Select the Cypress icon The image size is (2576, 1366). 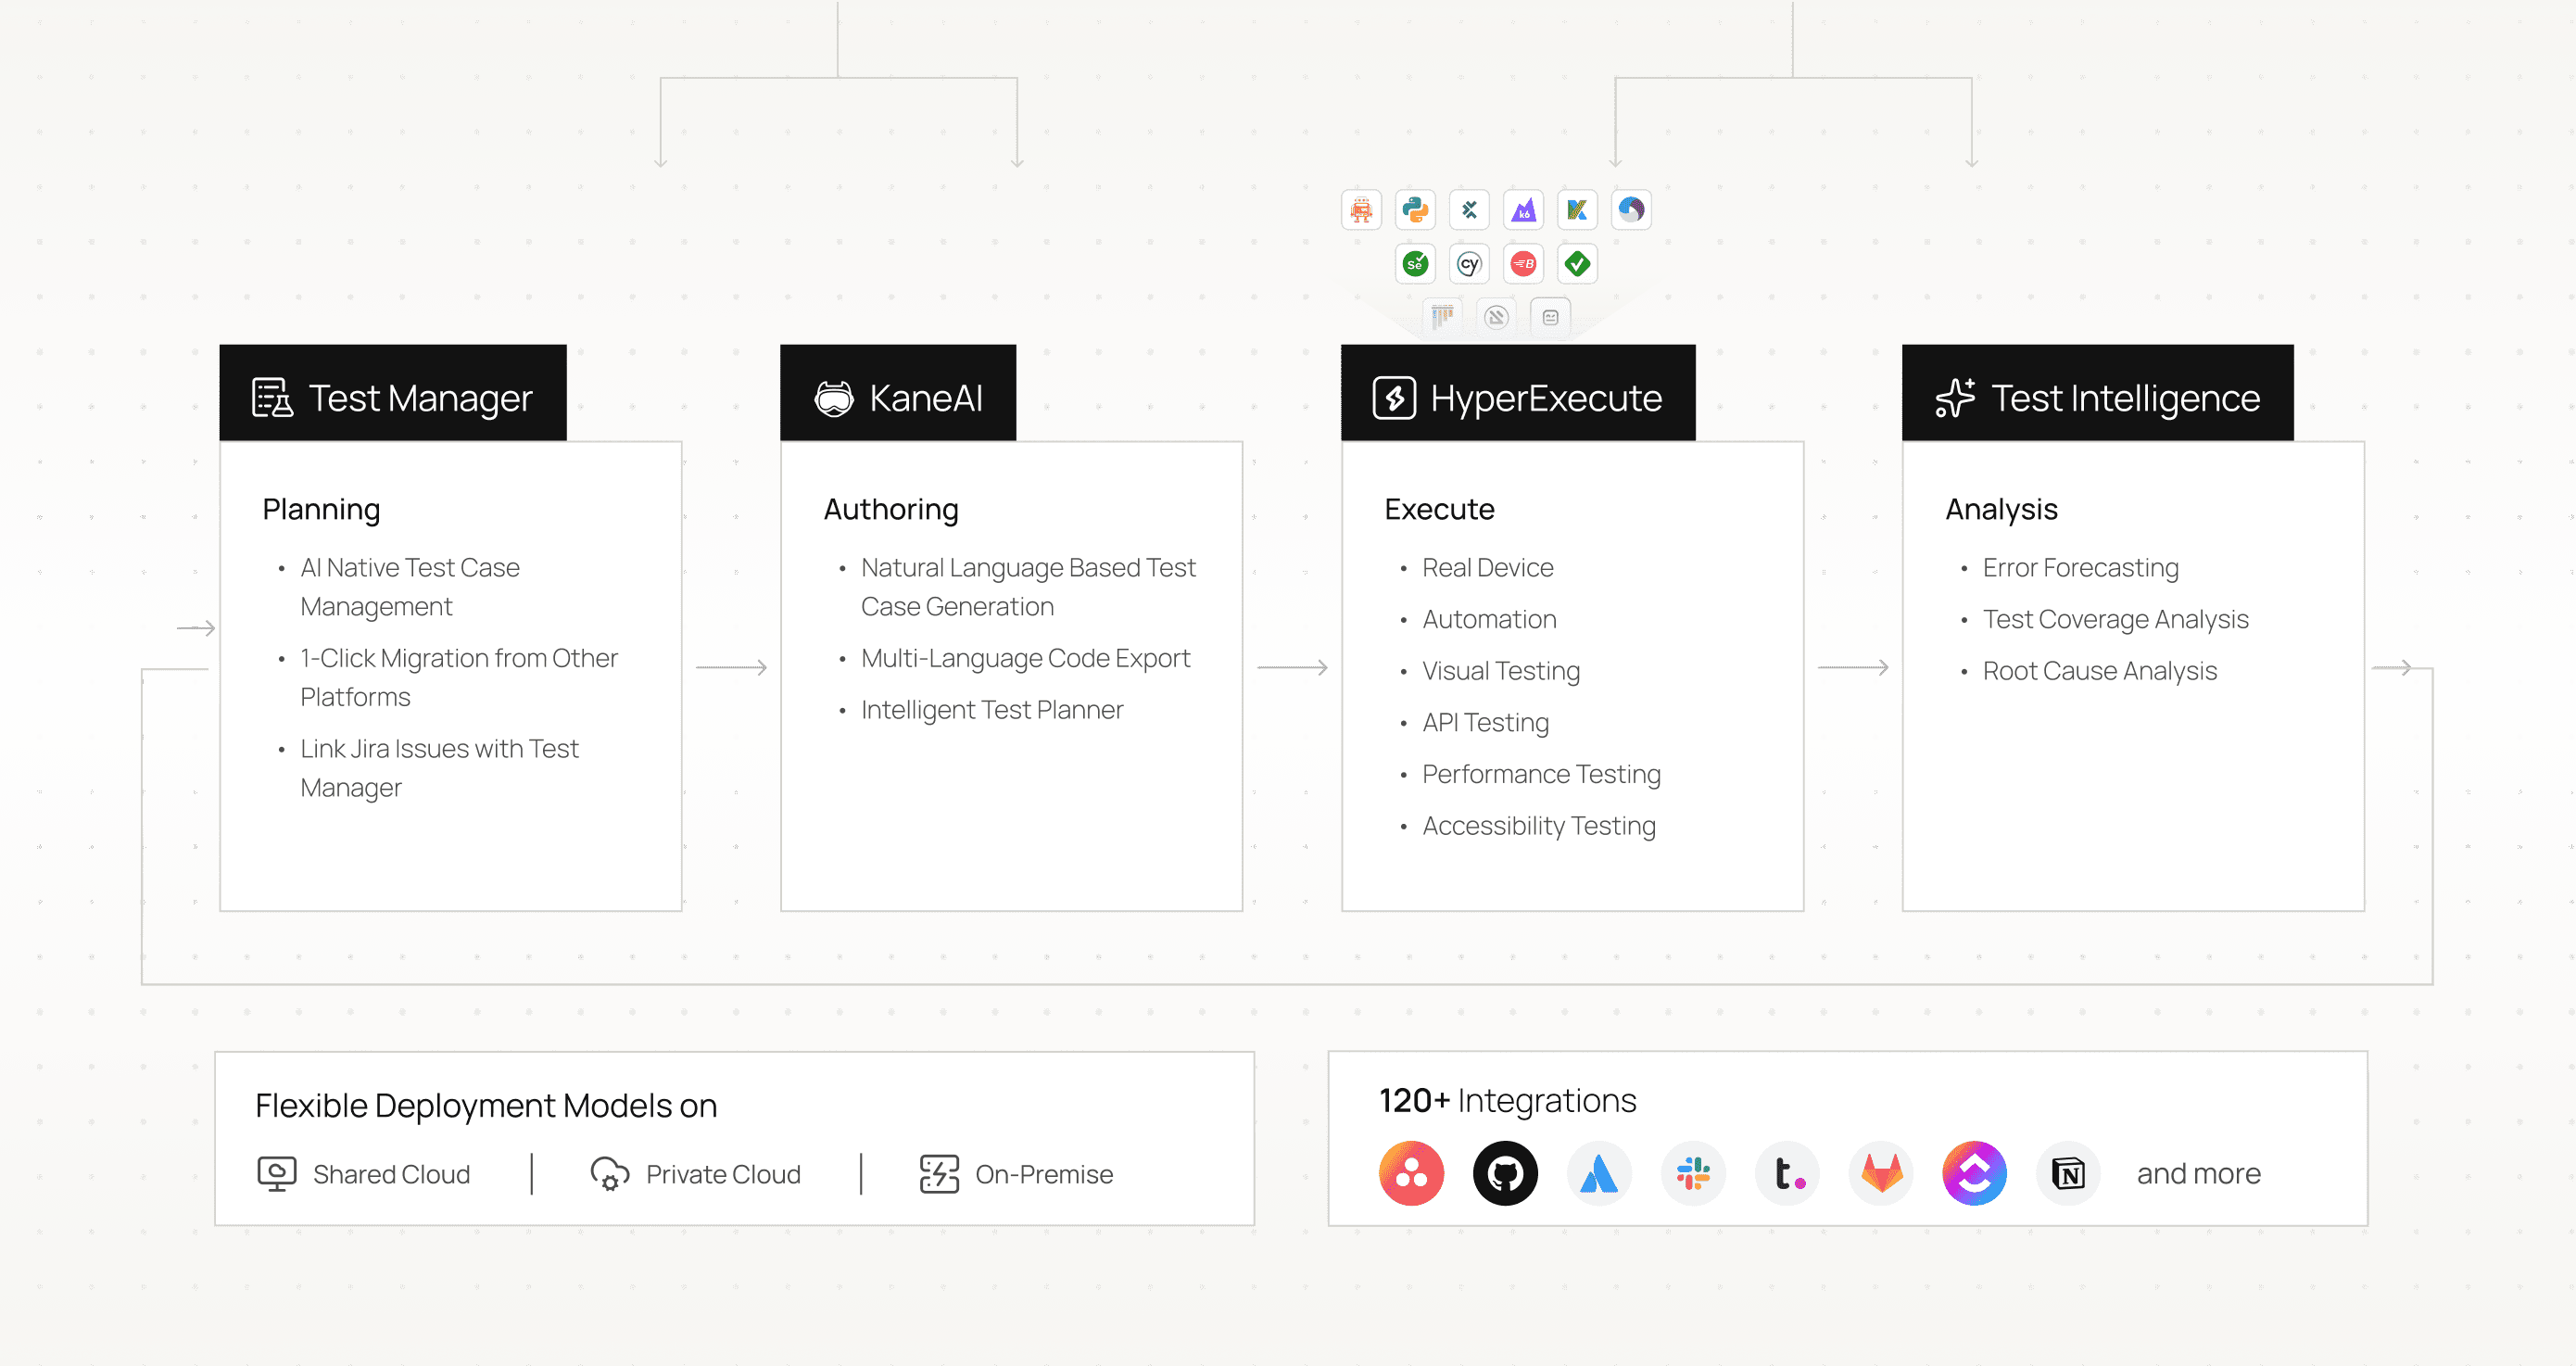pyautogui.click(x=1468, y=264)
